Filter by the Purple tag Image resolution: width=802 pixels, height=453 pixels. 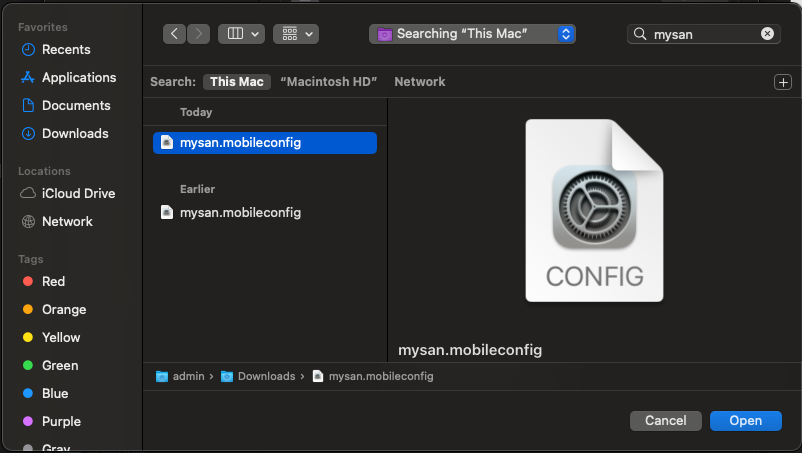[61, 422]
